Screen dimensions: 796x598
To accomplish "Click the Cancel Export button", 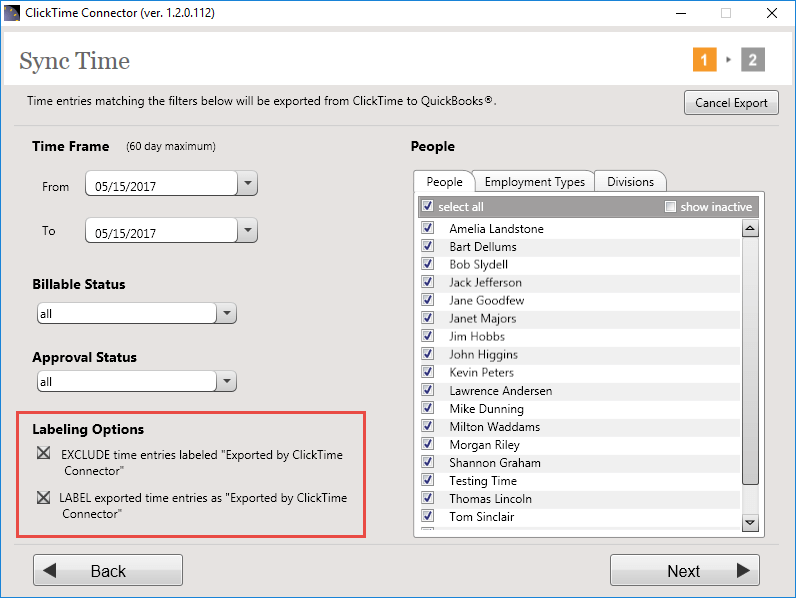I will (x=731, y=103).
